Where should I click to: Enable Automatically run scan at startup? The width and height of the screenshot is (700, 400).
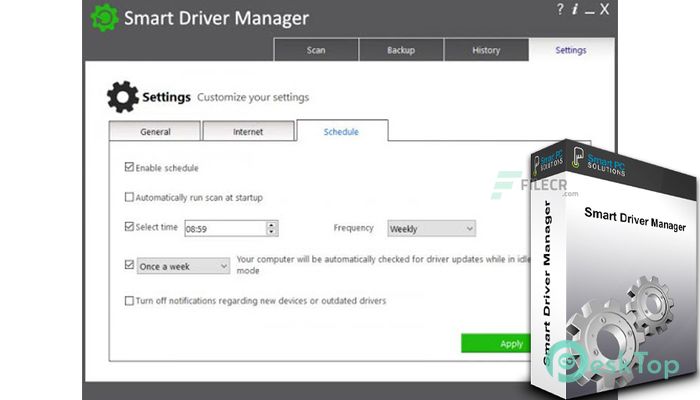coord(129,197)
